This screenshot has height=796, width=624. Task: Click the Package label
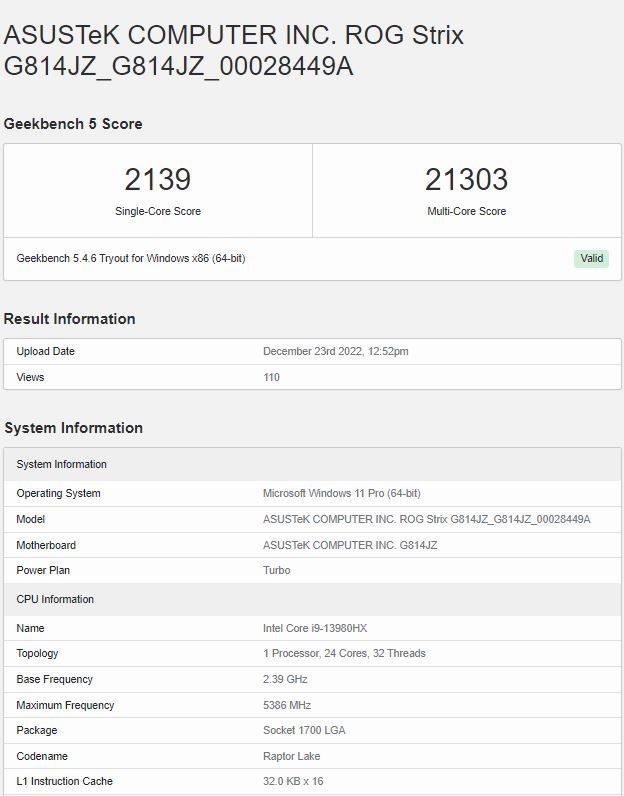coord(37,730)
